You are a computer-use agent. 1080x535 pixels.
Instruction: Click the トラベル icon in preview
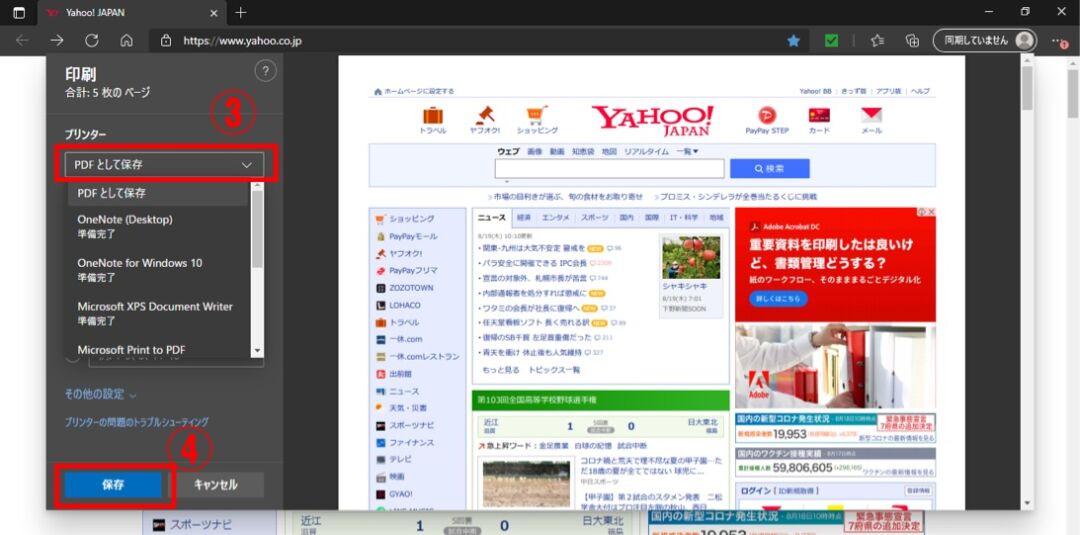click(x=433, y=120)
